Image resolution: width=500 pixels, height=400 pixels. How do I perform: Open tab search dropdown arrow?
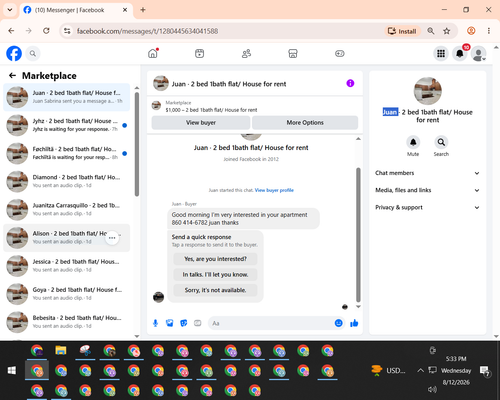[10, 10]
